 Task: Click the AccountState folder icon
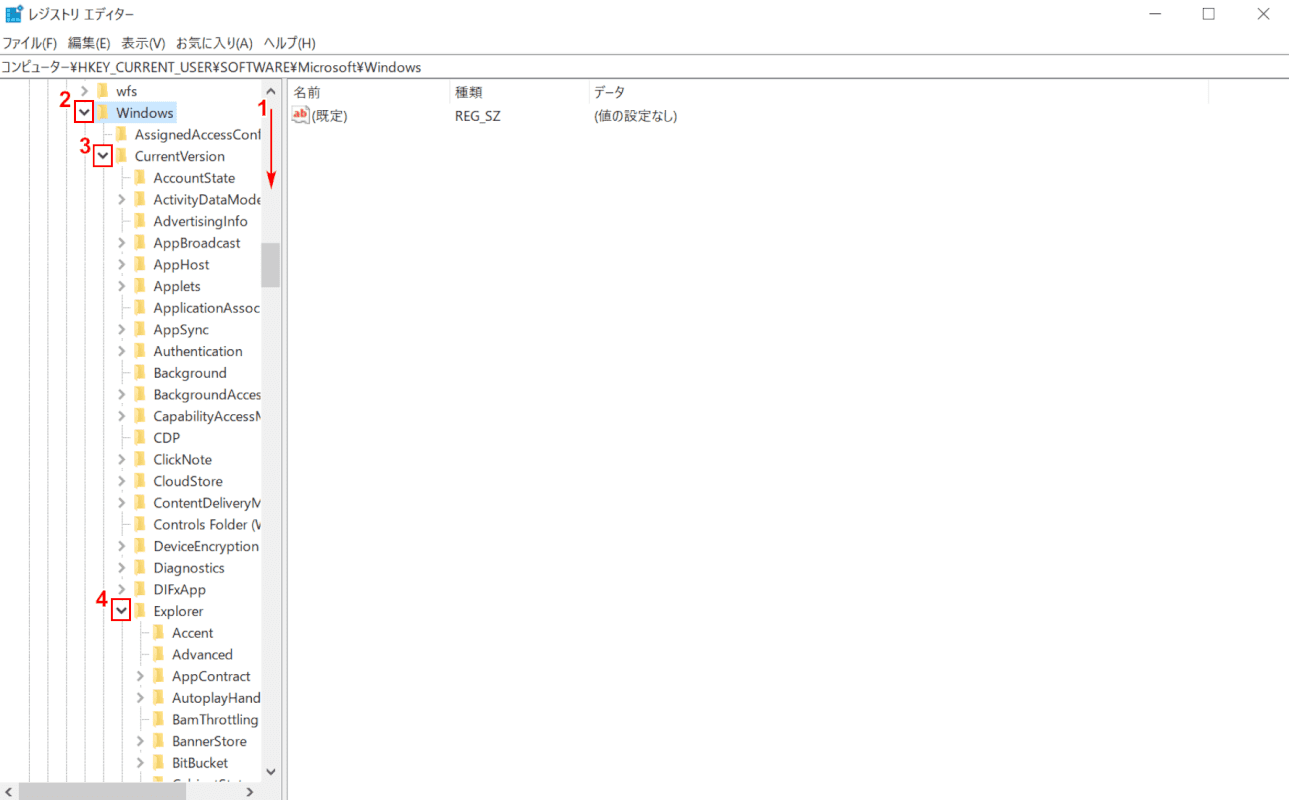coord(140,178)
